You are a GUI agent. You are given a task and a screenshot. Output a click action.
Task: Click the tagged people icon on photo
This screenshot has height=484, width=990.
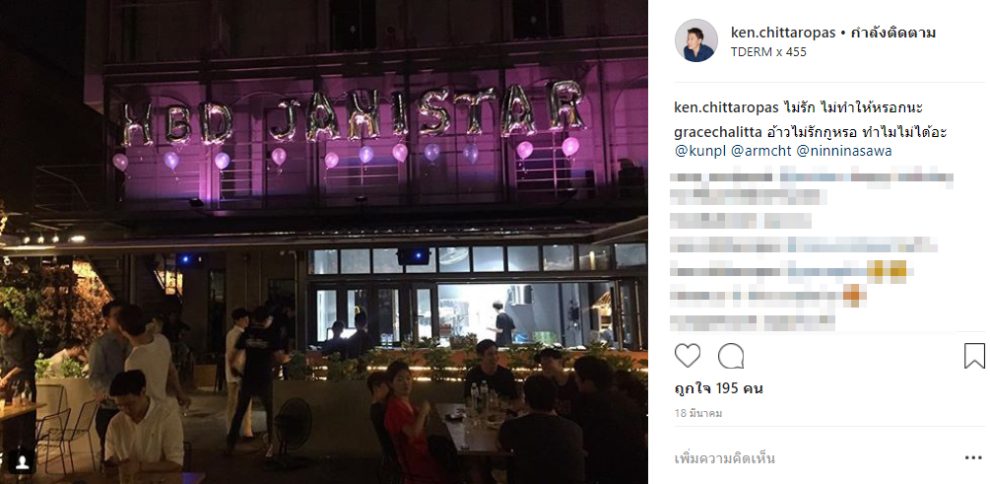[23, 462]
